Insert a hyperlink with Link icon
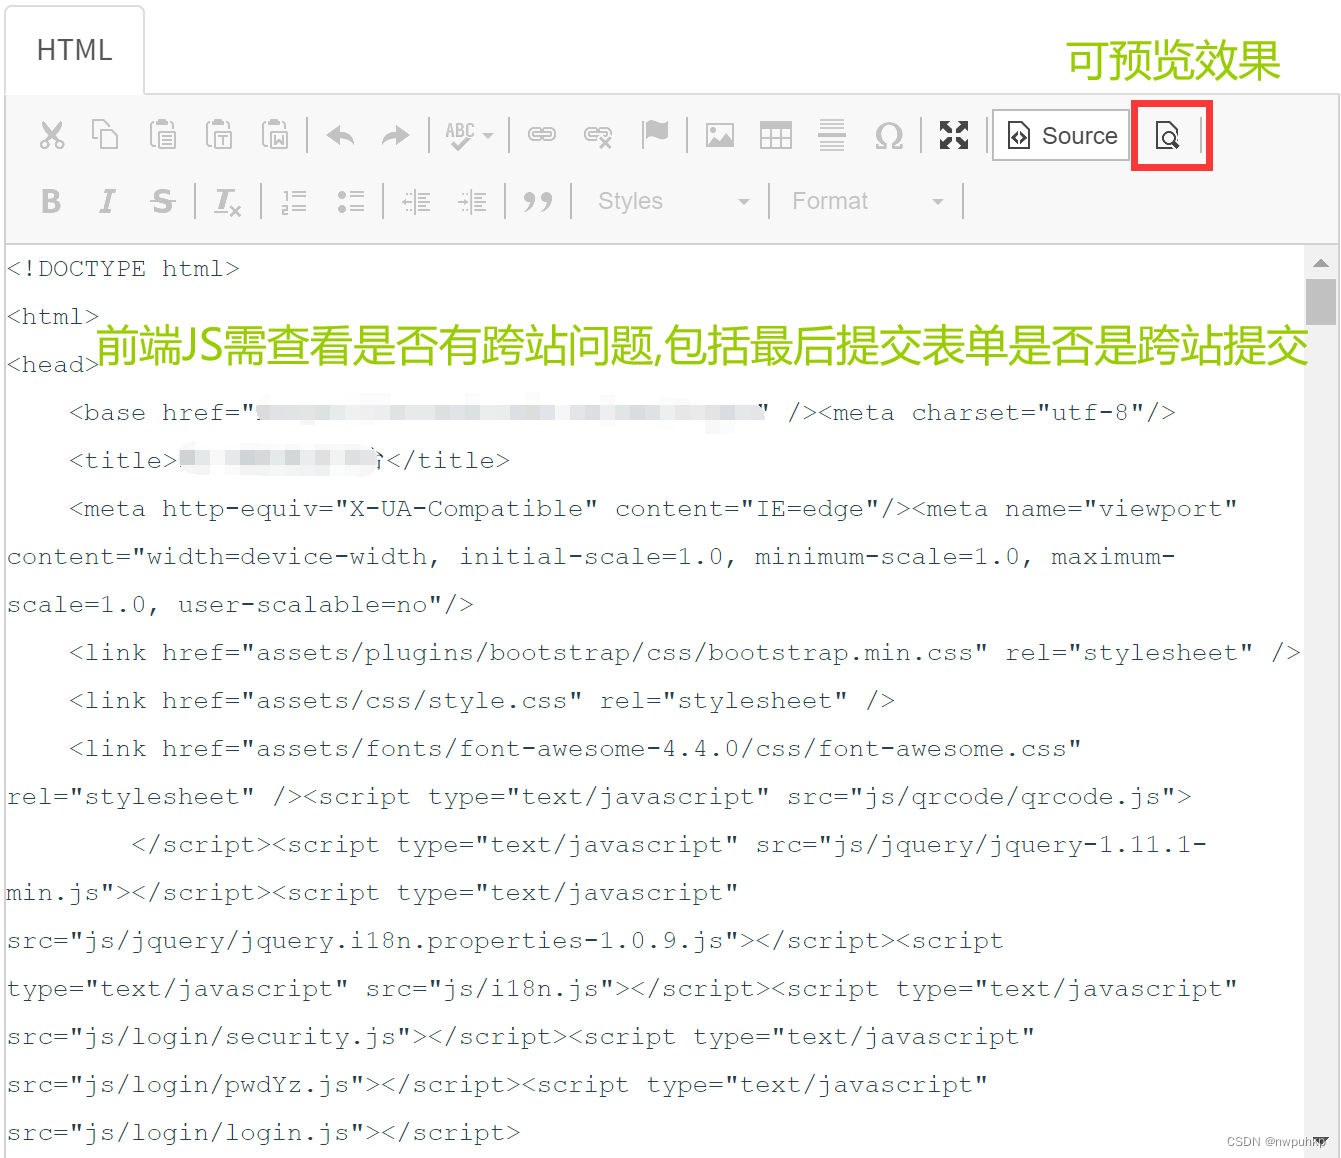1341x1158 pixels. 542,135
